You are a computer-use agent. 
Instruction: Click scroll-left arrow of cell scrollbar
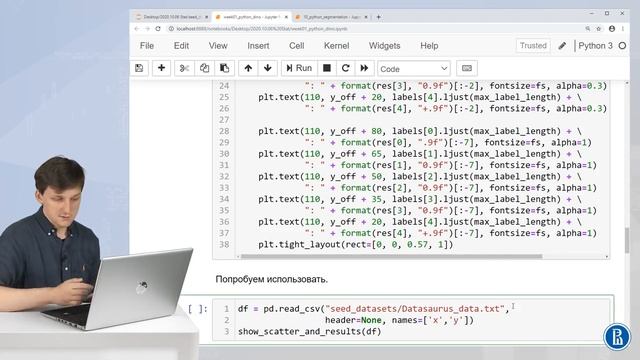point(238,257)
